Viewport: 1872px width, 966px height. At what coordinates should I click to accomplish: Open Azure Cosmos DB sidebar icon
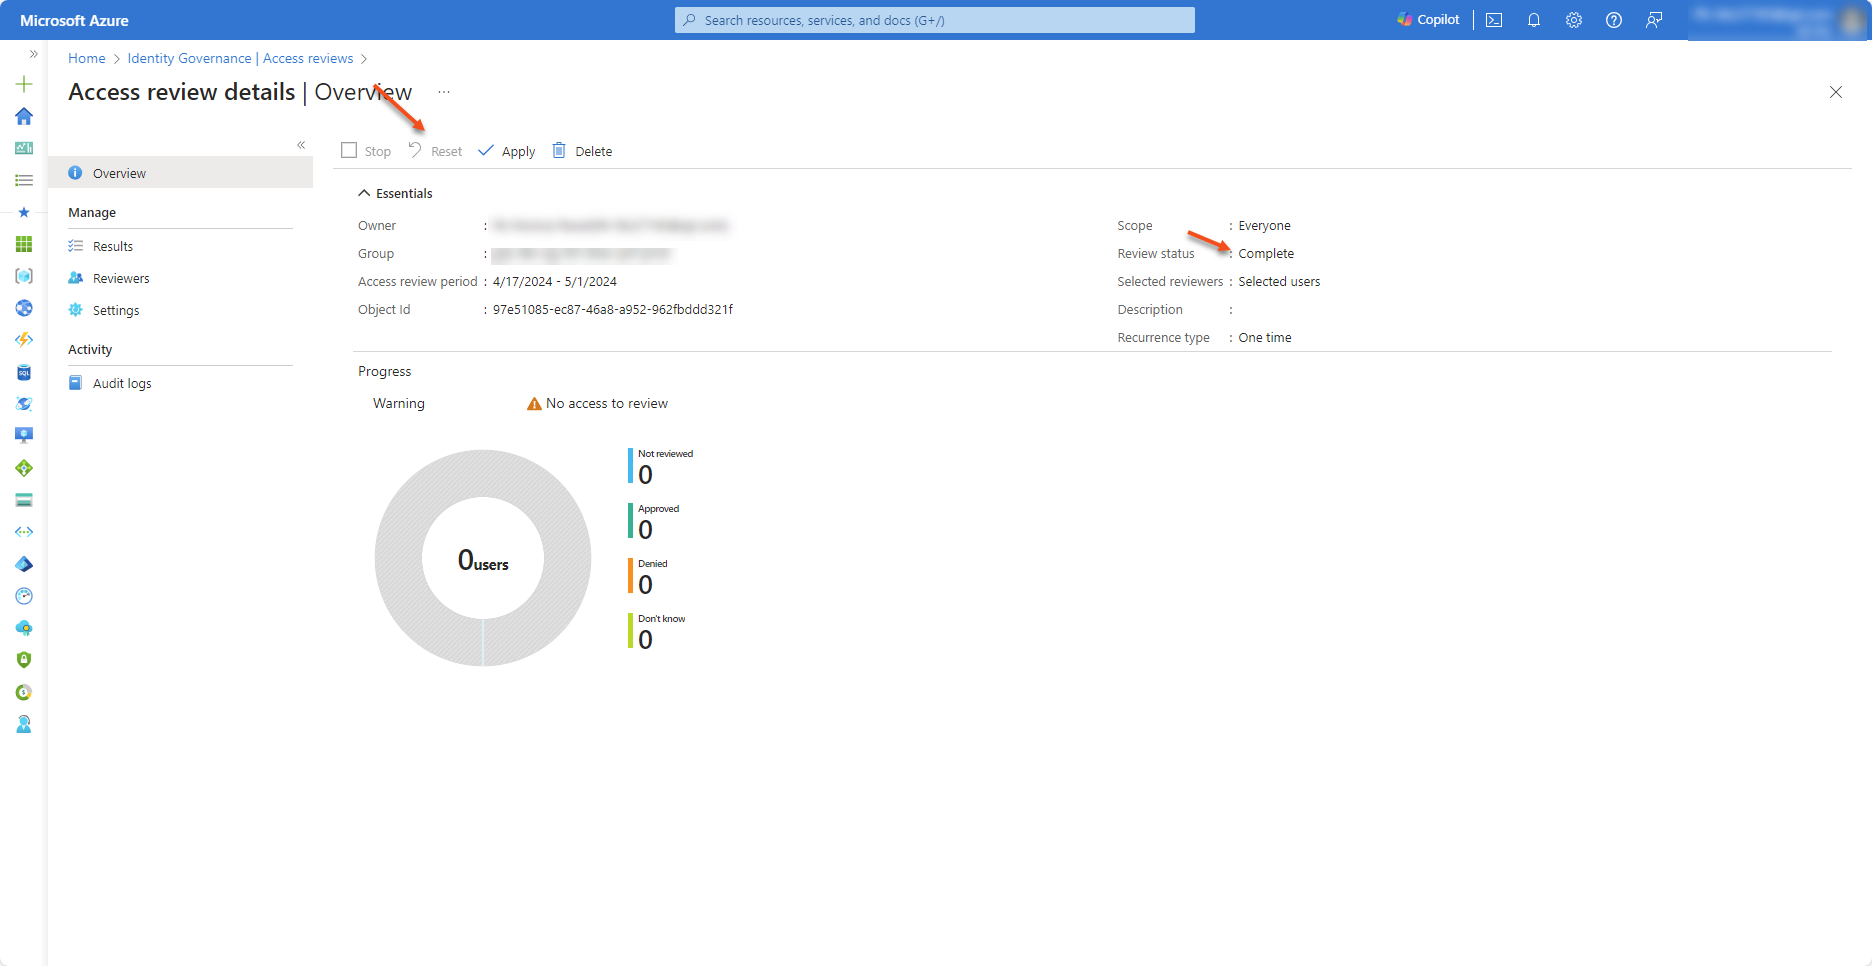(24, 404)
